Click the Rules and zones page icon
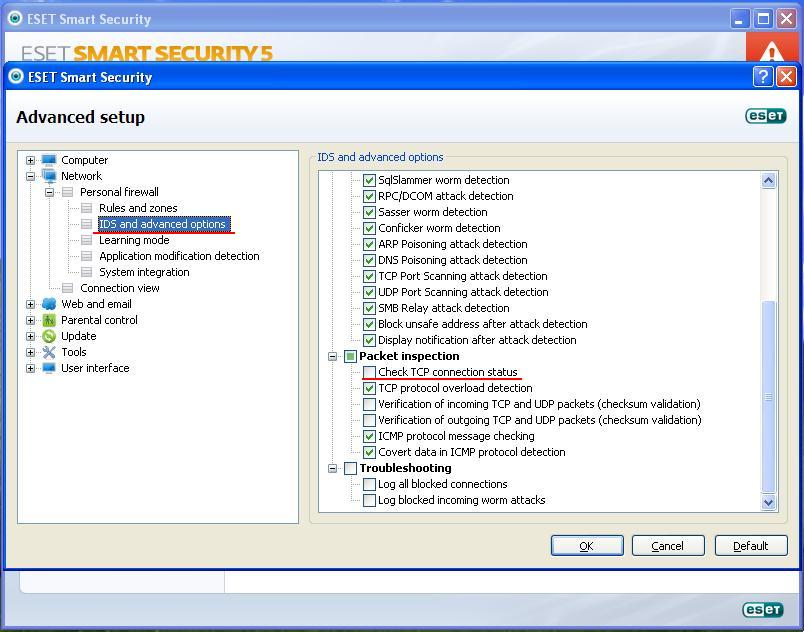Image resolution: width=804 pixels, height=632 pixels. pyautogui.click(x=87, y=208)
